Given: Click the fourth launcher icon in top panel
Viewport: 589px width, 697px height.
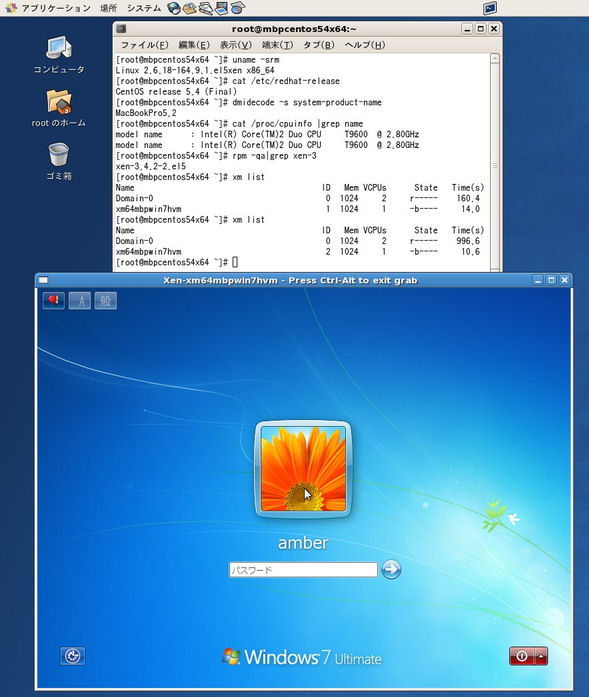Looking at the screenshot, I should click(x=221, y=8).
